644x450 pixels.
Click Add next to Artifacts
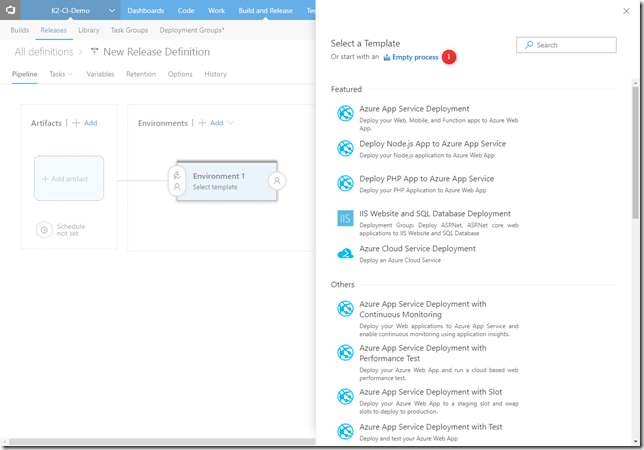85,123
